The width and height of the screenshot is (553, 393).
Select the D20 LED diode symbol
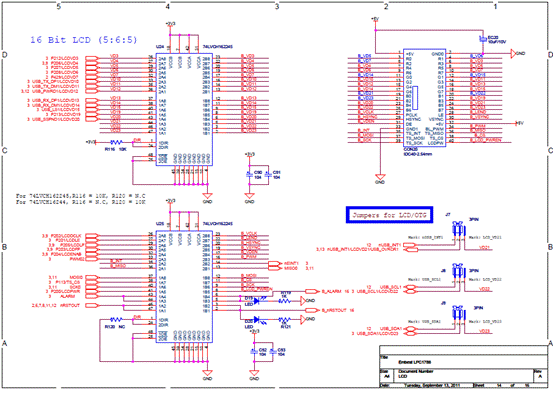[x=256, y=319]
